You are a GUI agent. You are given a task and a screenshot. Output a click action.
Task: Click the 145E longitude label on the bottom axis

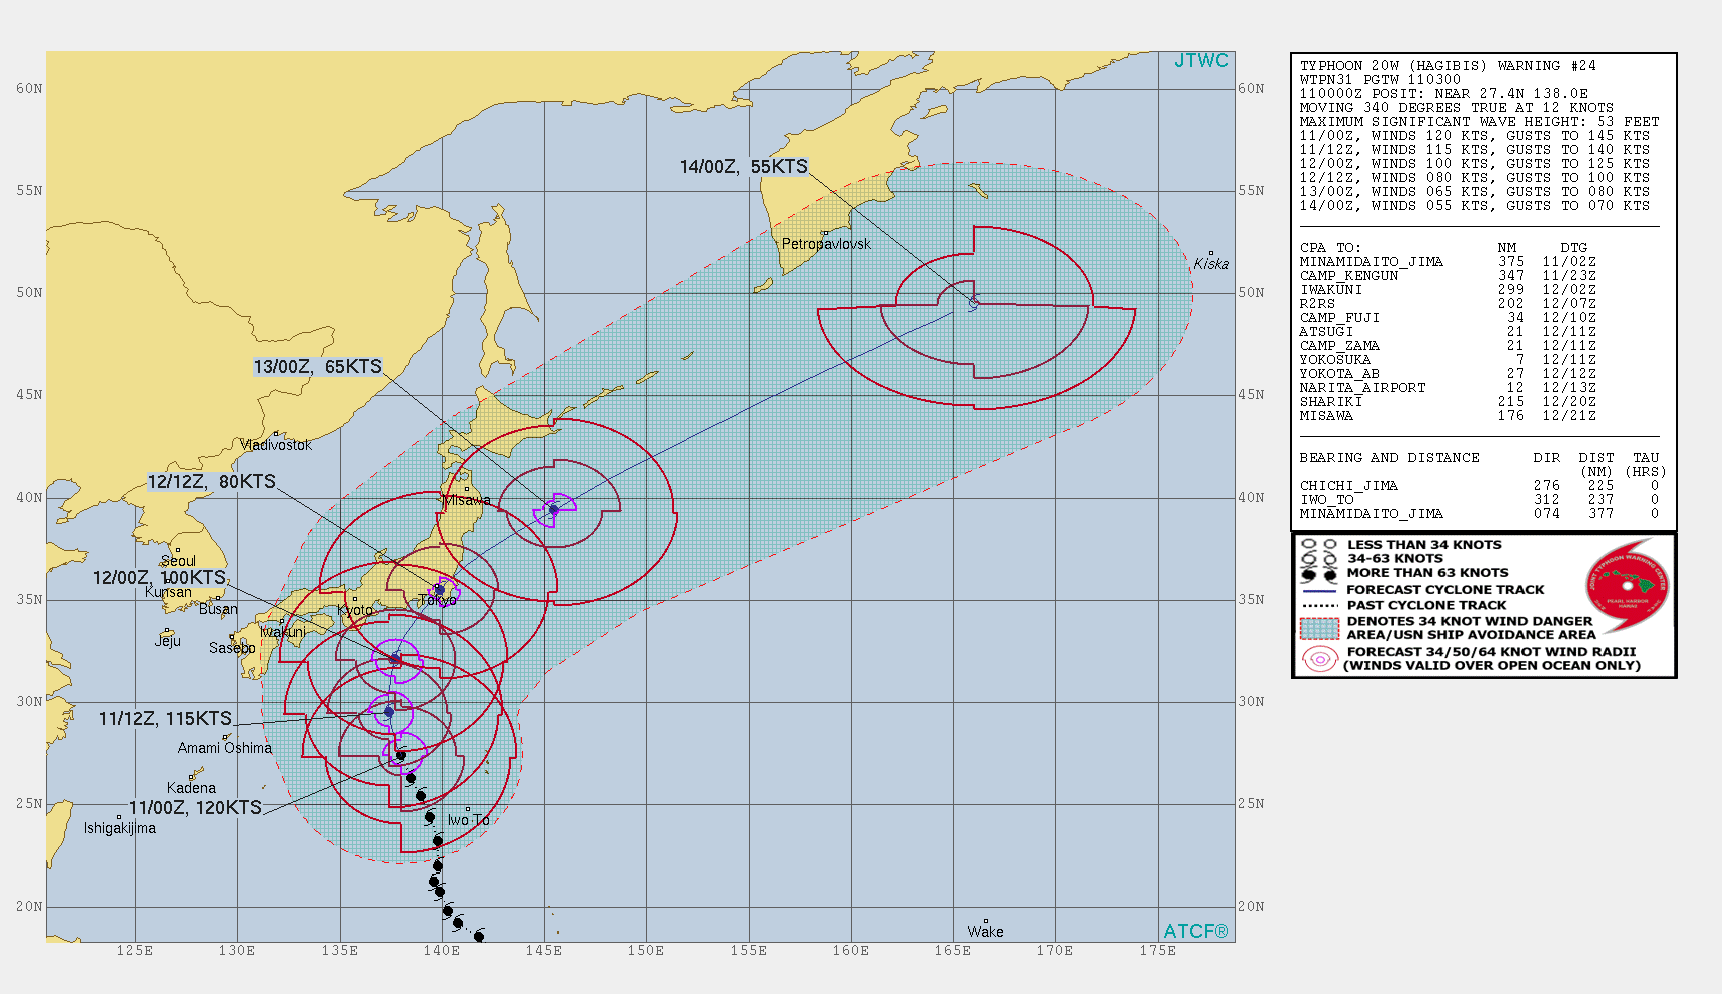pos(544,951)
